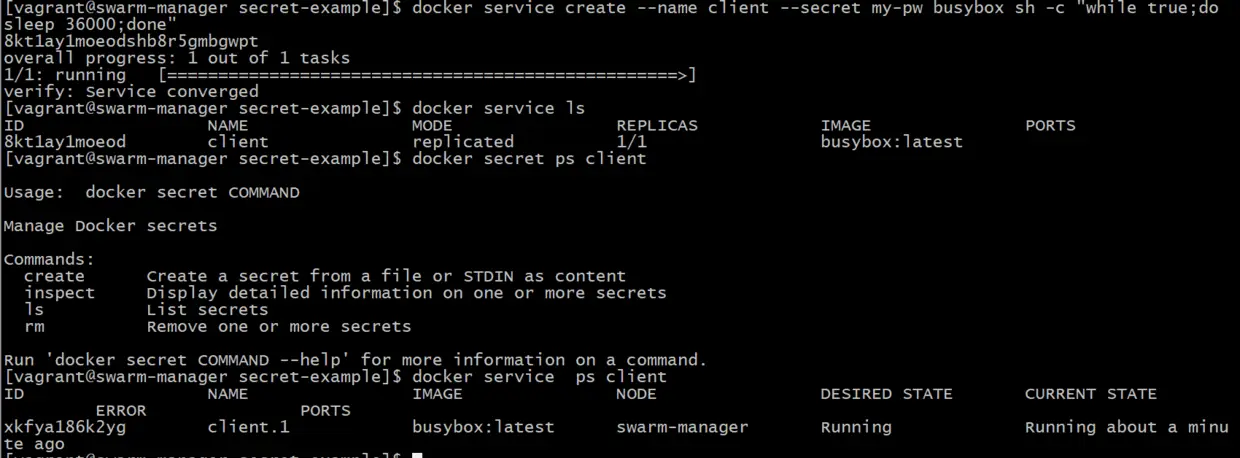Click the PORTS header in service ls table

1050,125
